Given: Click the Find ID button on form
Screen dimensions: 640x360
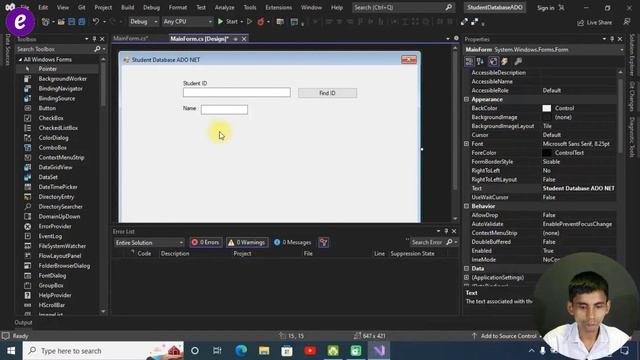Looking at the screenshot, I should [x=327, y=93].
